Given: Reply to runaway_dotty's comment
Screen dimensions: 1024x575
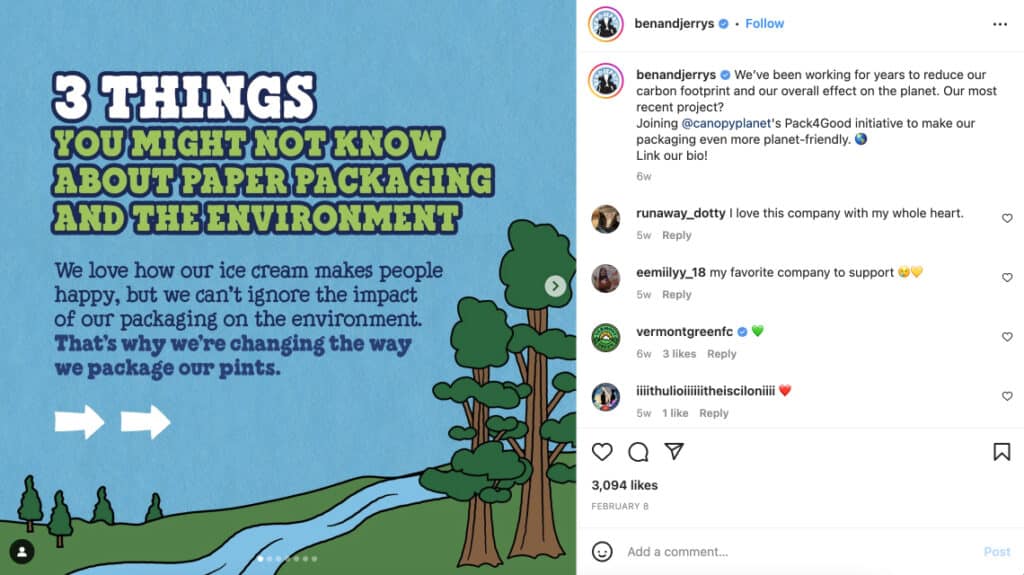Looking at the screenshot, I should coord(677,235).
